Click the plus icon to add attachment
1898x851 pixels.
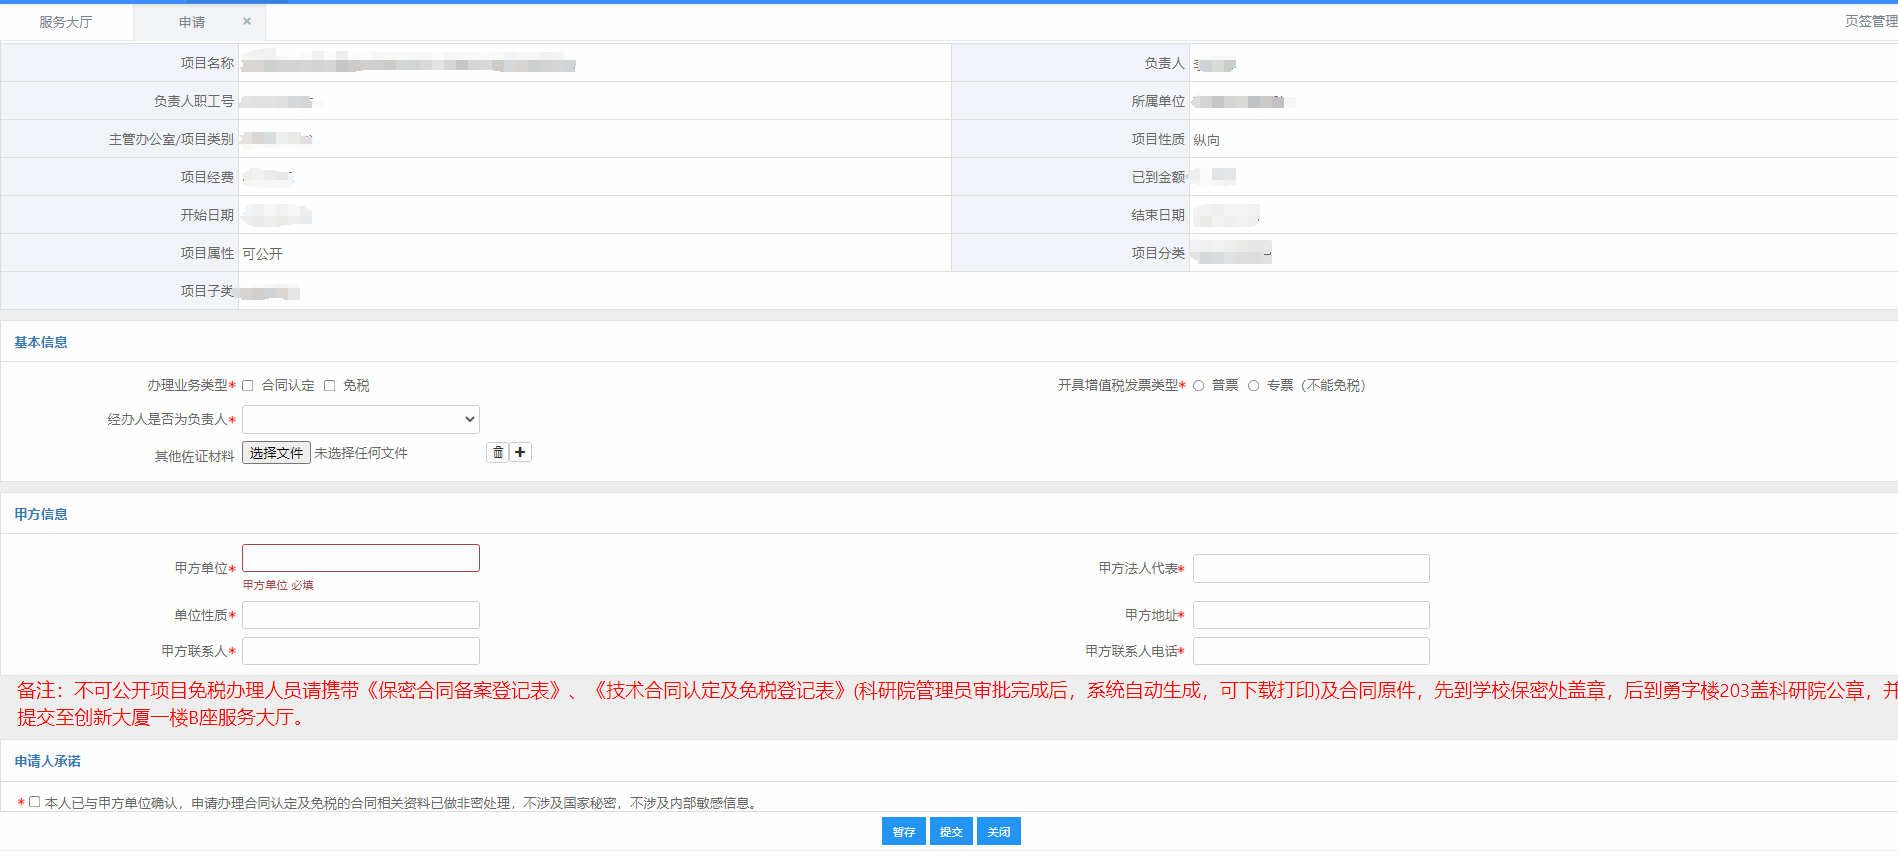pos(520,453)
